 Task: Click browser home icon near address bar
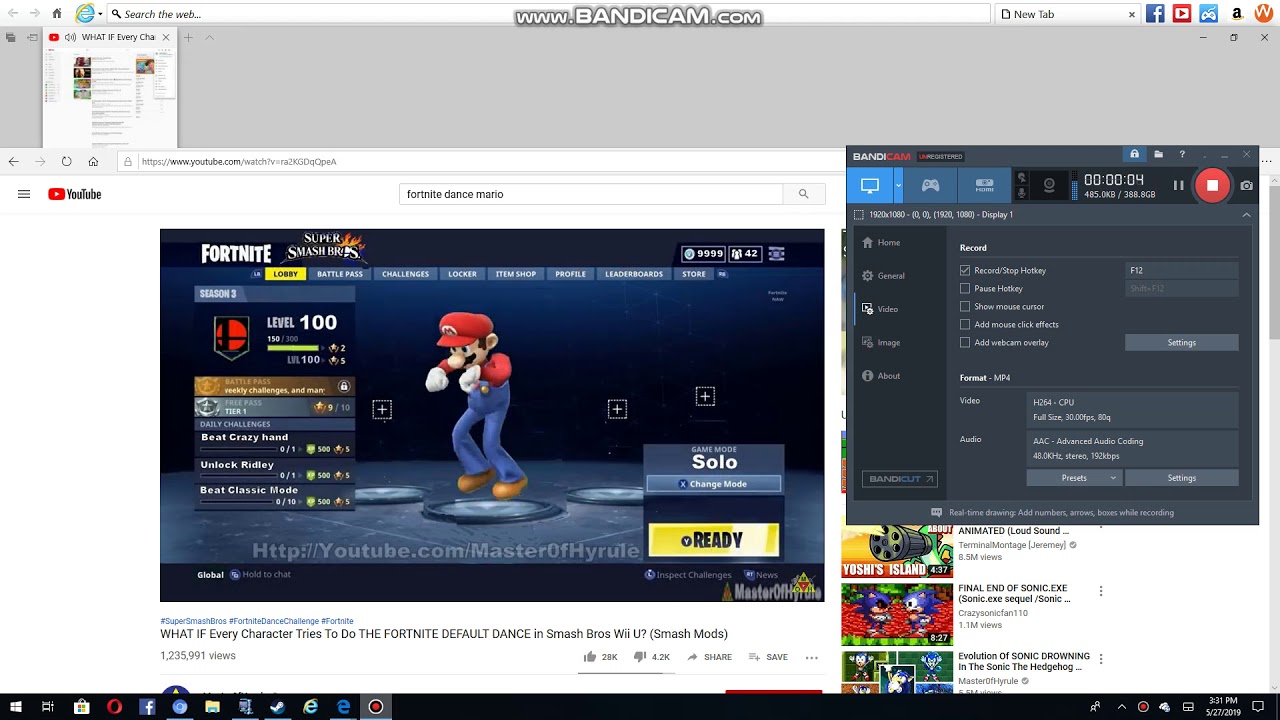93,161
